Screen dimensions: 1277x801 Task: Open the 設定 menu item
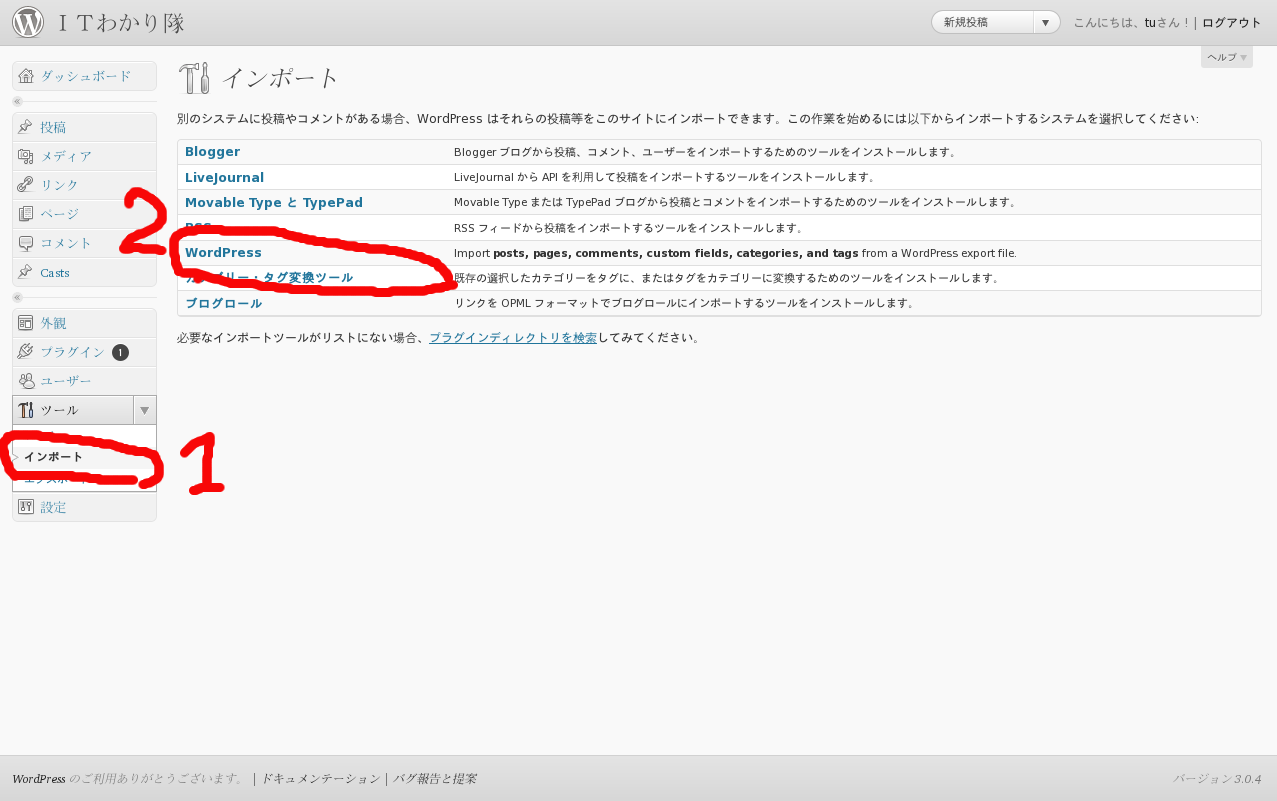tap(53, 507)
